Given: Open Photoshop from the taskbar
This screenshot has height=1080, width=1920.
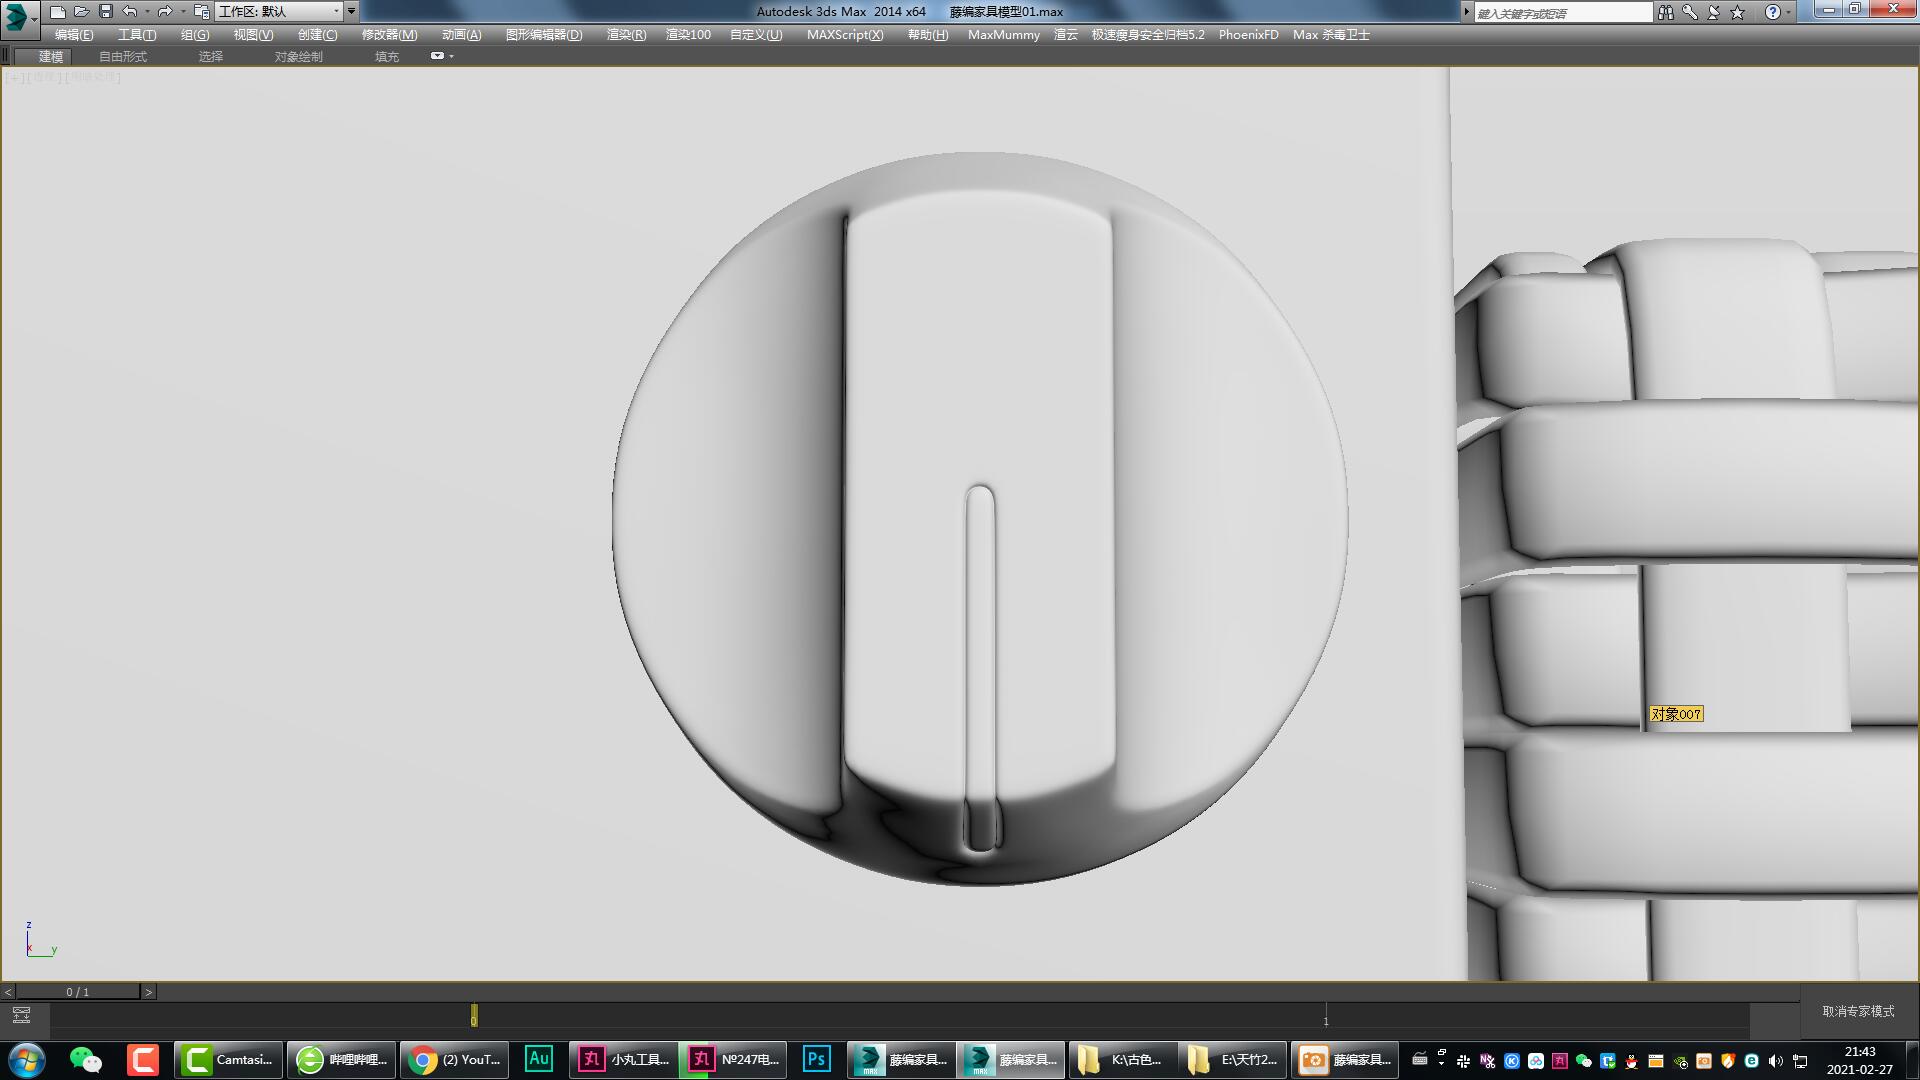Looking at the screenshot, I should point(816,1059).
